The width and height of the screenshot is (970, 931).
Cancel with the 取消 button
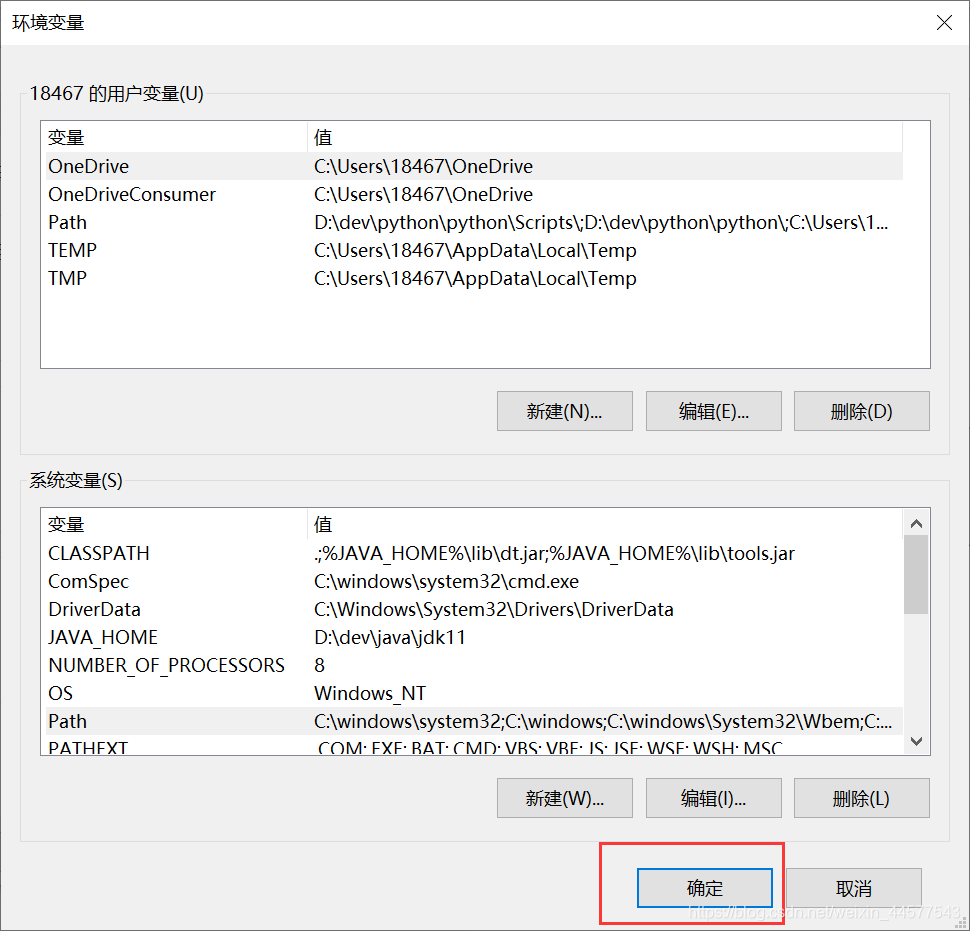[854, 888]
